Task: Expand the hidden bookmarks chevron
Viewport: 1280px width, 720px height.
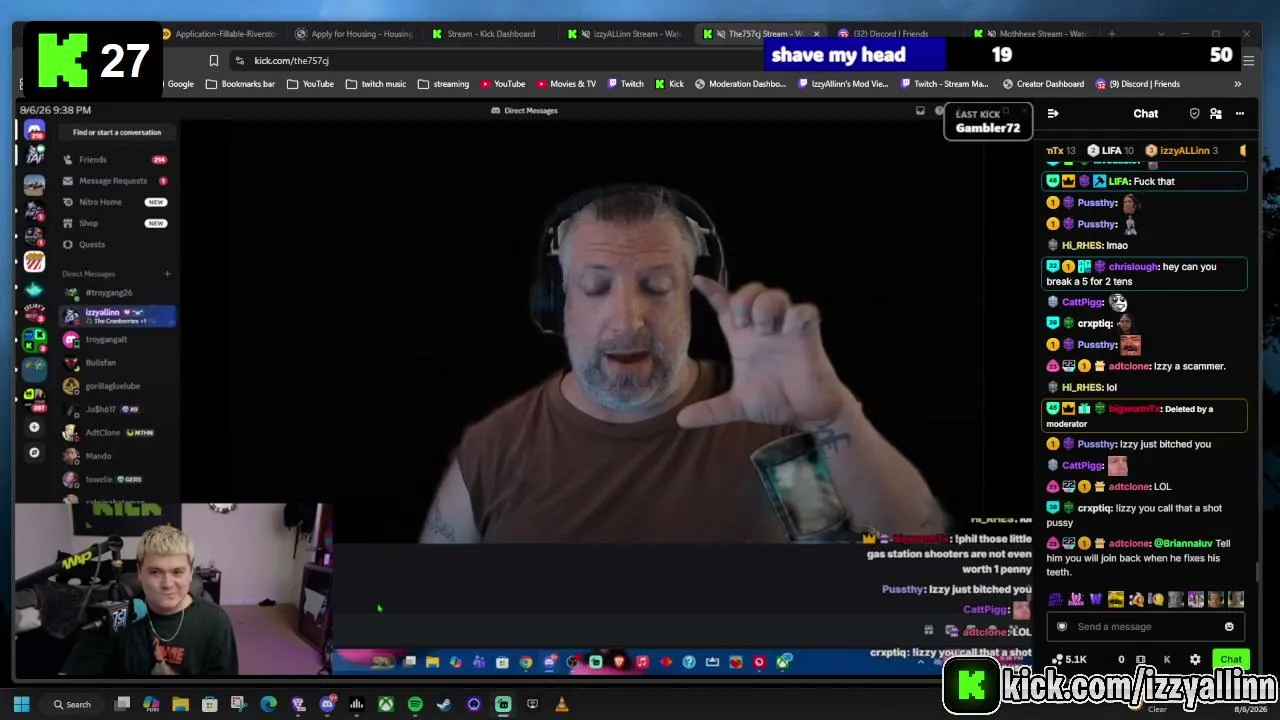Action: pos(1237,84)
